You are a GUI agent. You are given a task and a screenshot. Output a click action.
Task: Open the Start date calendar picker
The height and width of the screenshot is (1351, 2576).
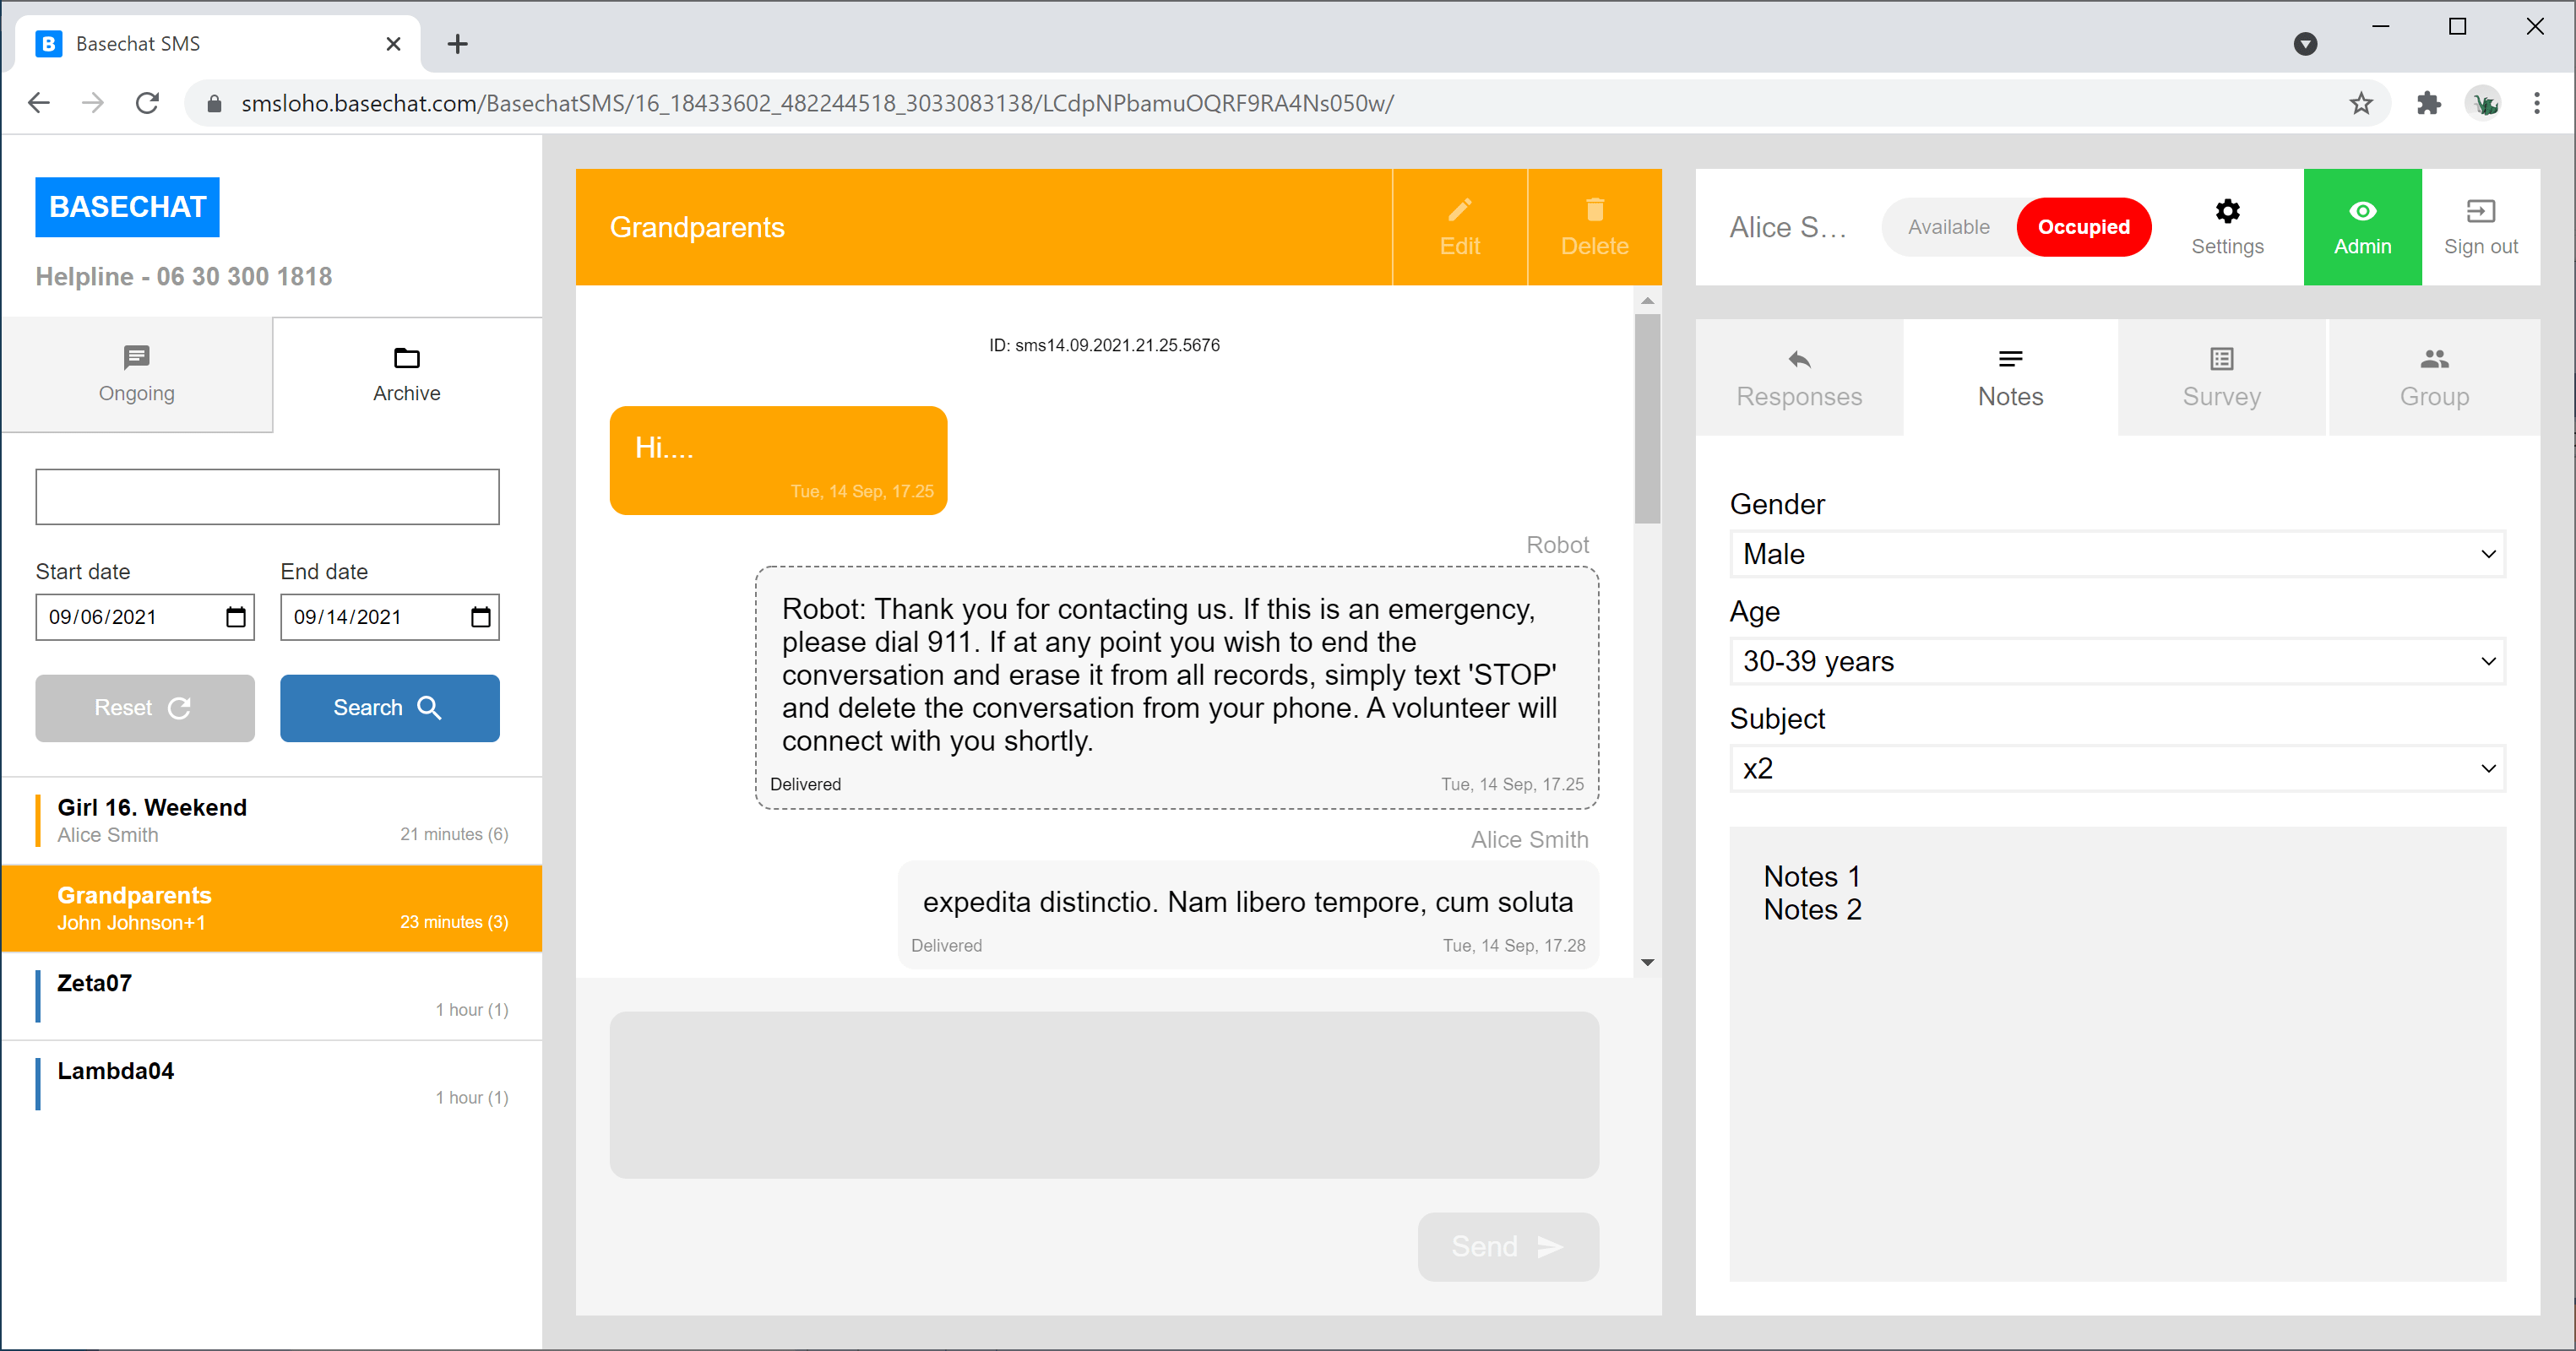click(x=235, y=617)
